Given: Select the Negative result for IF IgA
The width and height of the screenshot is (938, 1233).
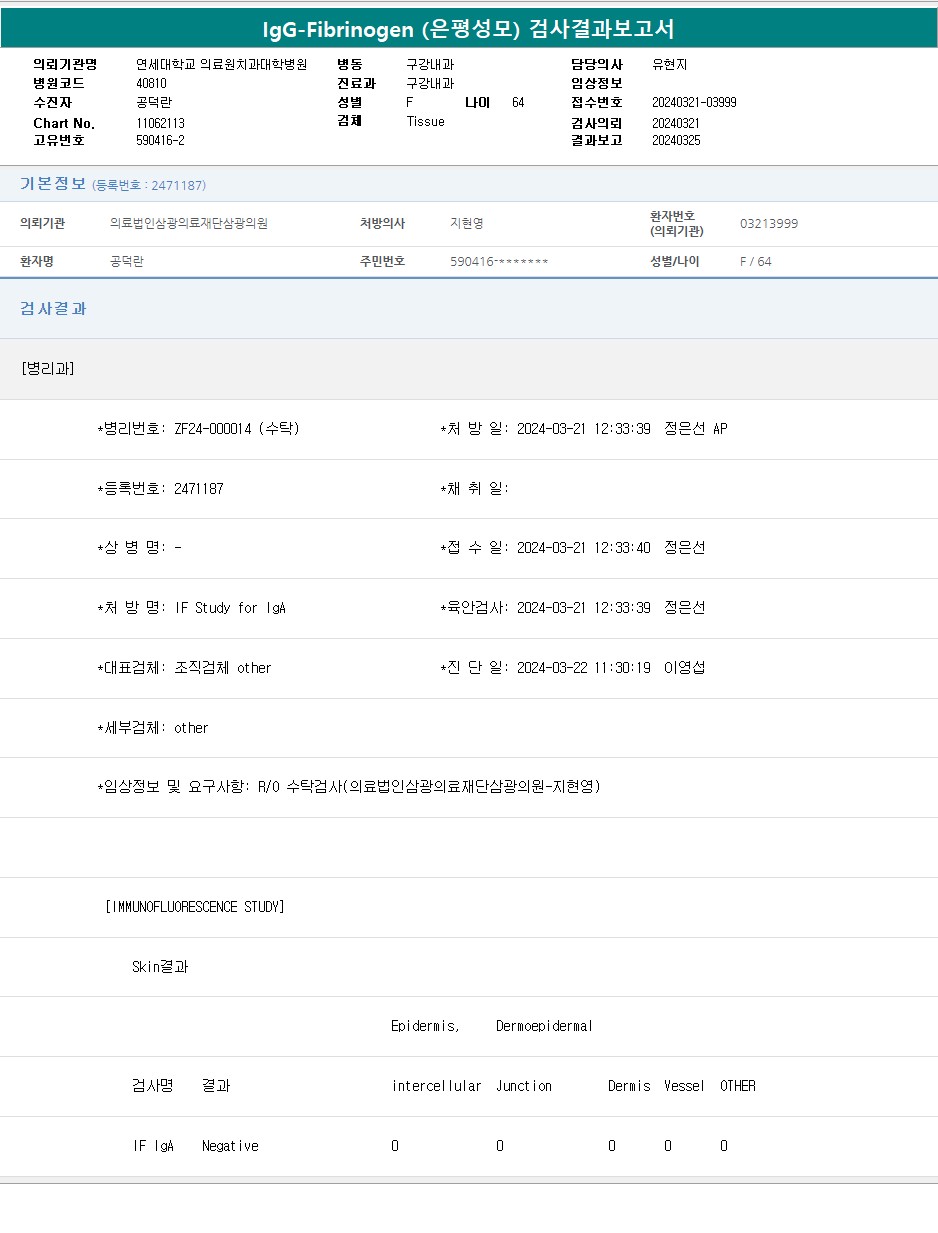Looking at the screenshot, I should pyautogui.click(x=230, y=1146).
